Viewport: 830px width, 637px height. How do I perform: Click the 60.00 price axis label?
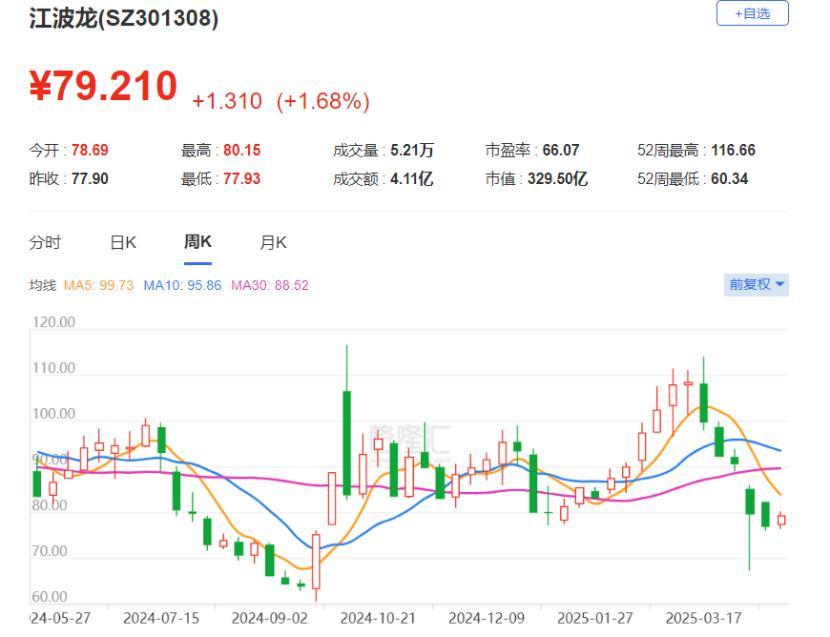click(x=50, y=597)
